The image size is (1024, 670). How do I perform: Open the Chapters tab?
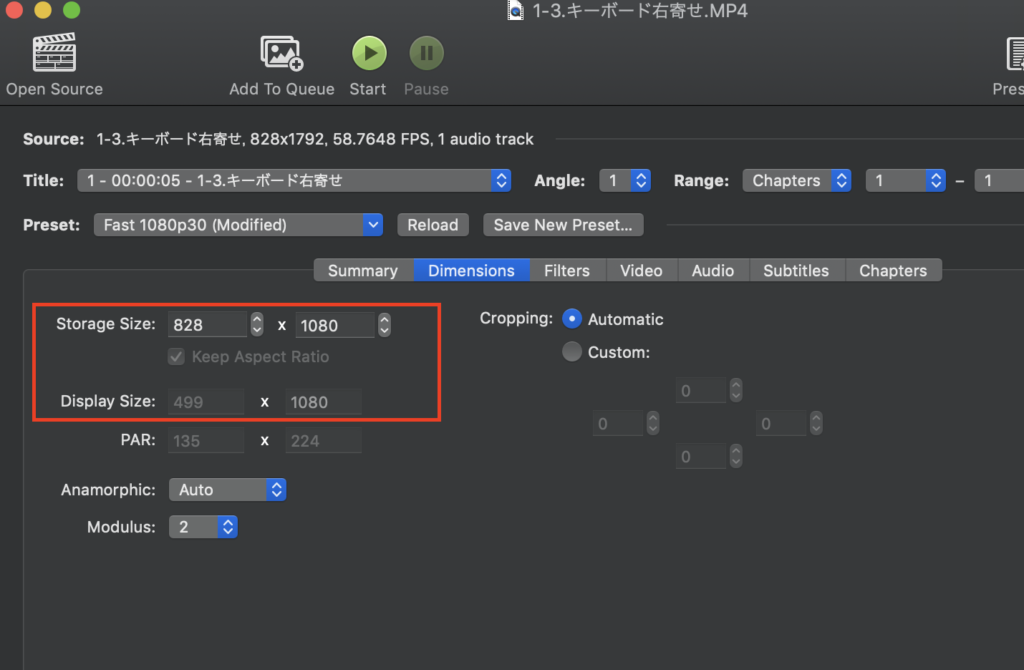[x=893, y=270]
